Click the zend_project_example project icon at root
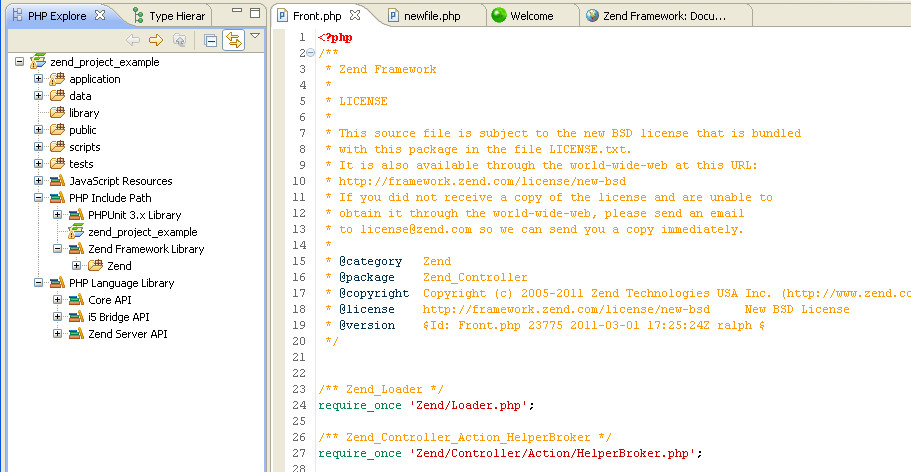 (x=38, y=61)
